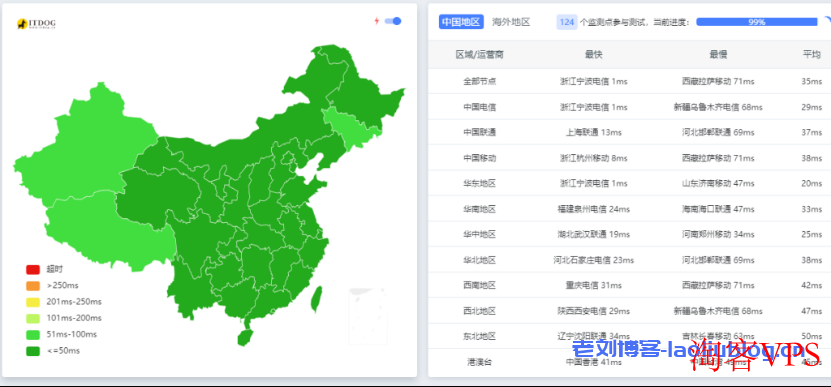Click the ITDOG logo
Viewport: 831px width, 387px height.
pos(36,24)
